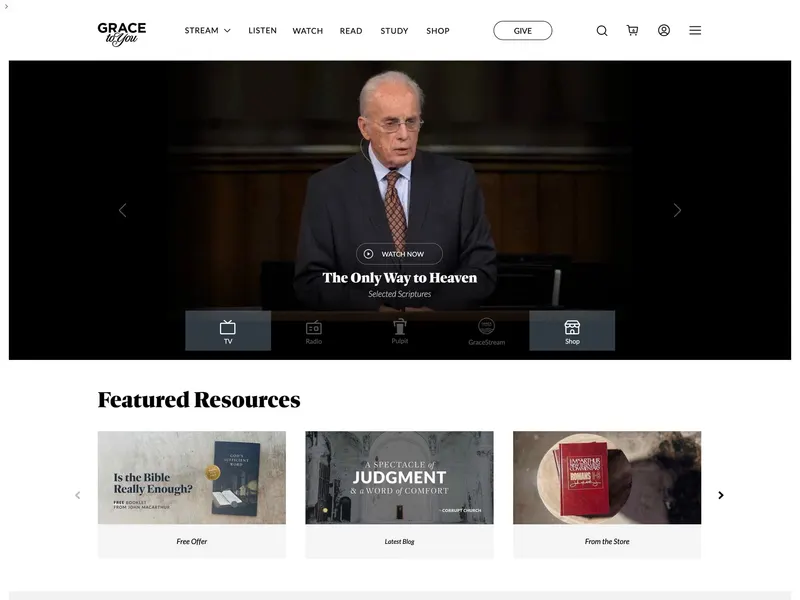Open the Romans commentary store image
The width and height of the screenshot is (800, 600).
click(607, 478)
